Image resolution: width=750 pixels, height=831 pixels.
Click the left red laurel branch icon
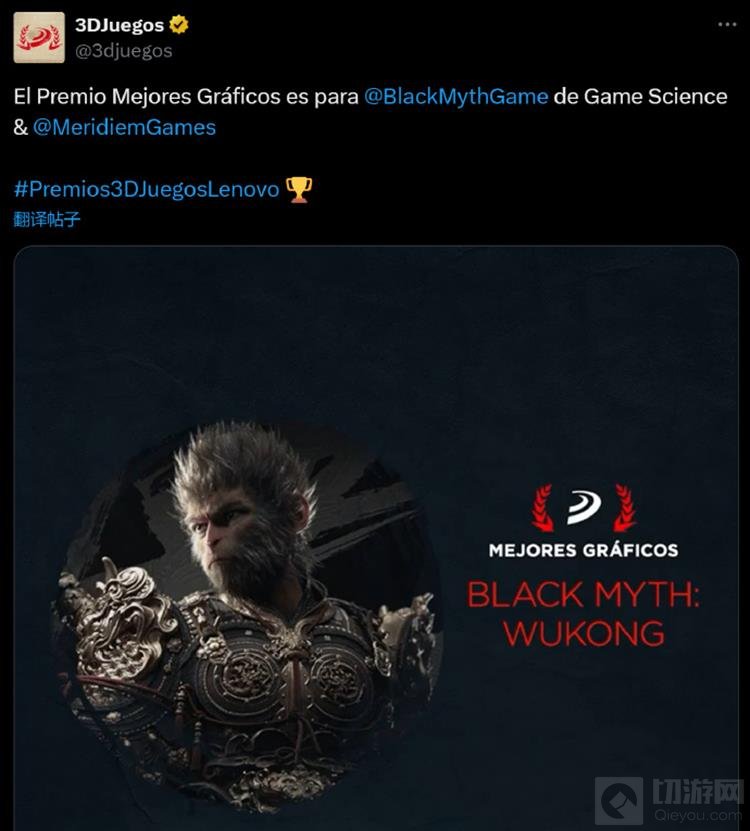(543, 508)
